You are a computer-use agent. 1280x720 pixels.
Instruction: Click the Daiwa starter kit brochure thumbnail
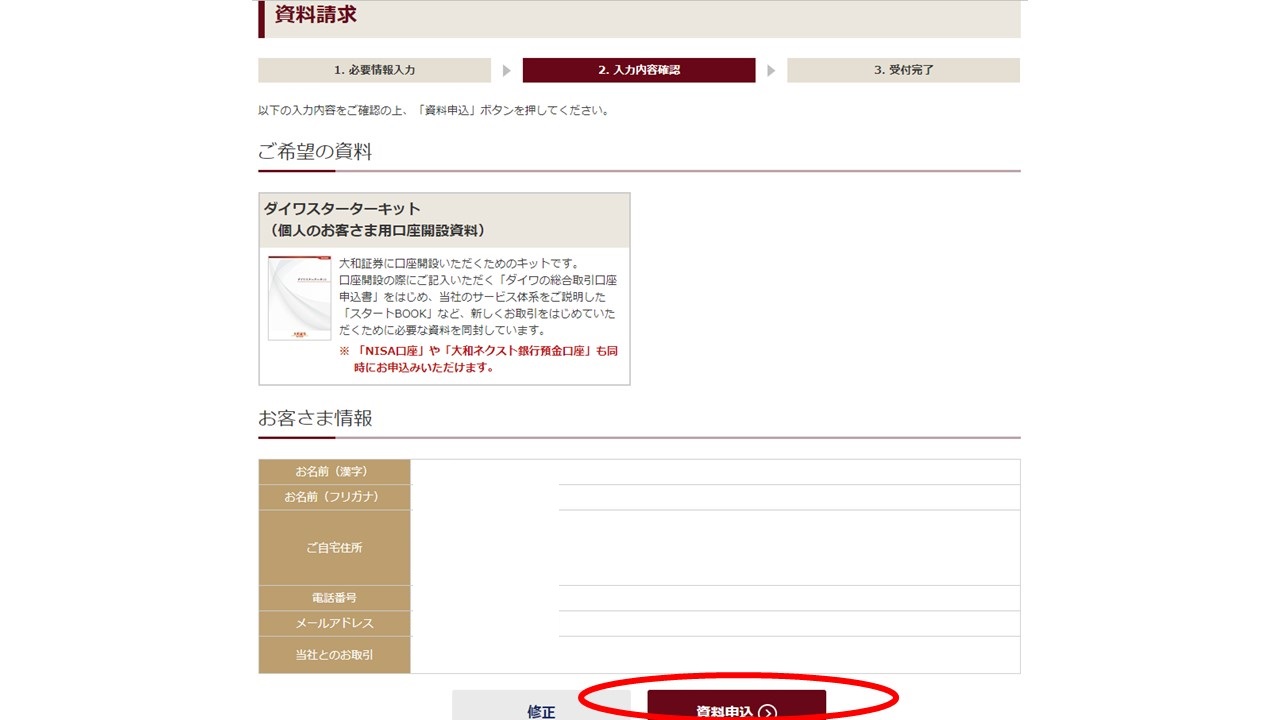tap(299, 298)
